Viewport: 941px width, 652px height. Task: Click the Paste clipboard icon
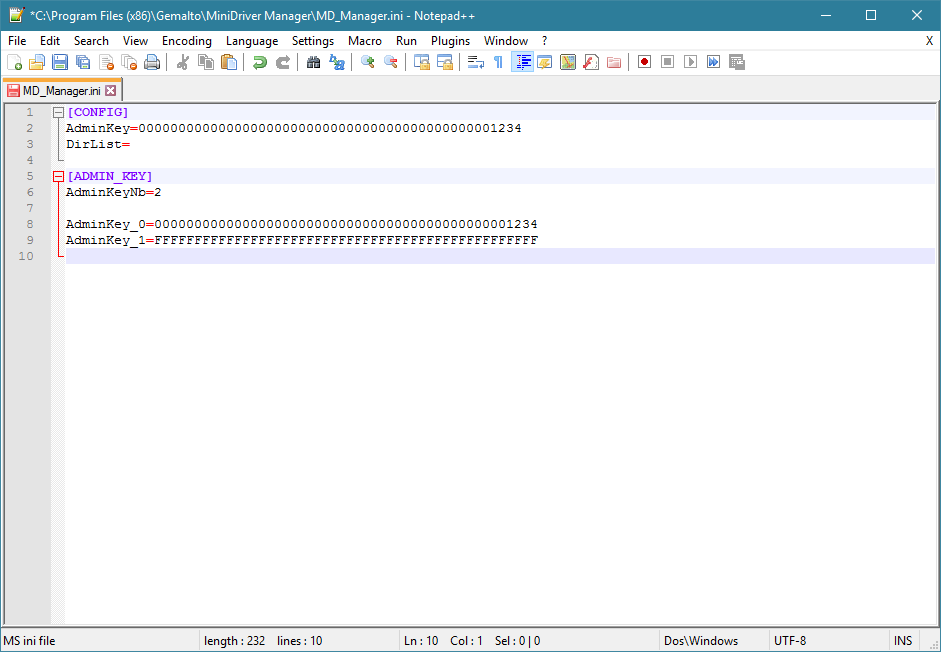coord(229,62)
